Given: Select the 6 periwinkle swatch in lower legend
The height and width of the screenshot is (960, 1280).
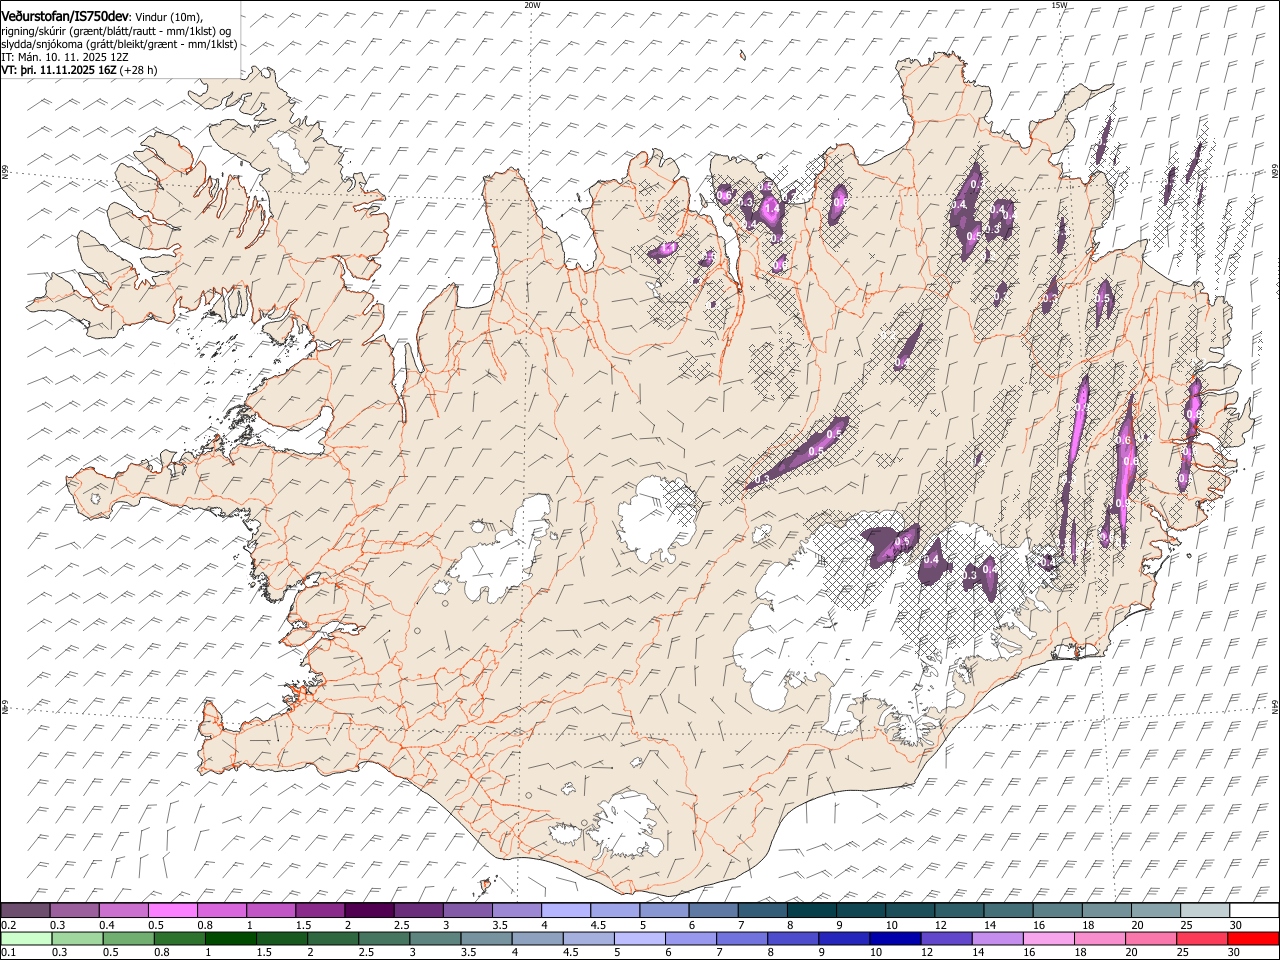Looking at the screenshot, I should click(690, 939).
